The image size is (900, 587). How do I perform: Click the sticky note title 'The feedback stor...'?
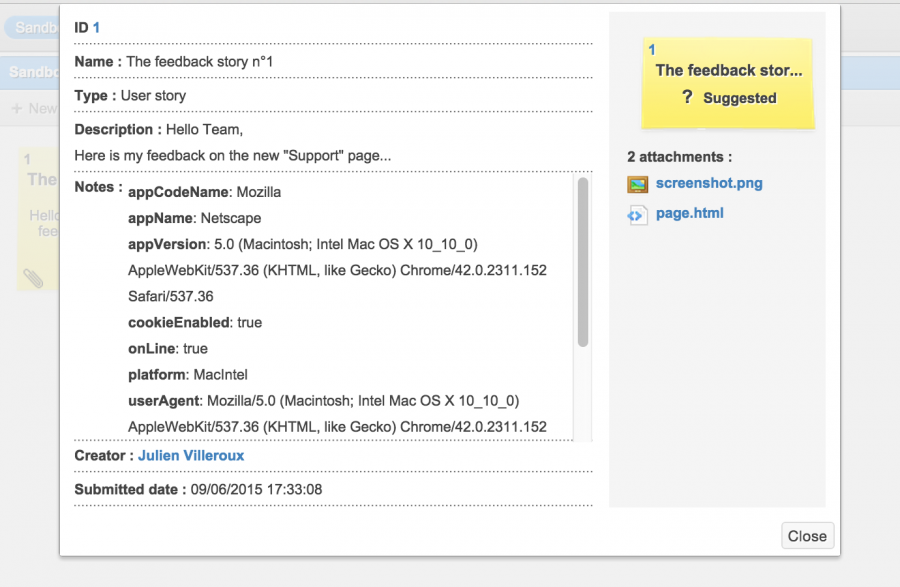coord(729,70)
